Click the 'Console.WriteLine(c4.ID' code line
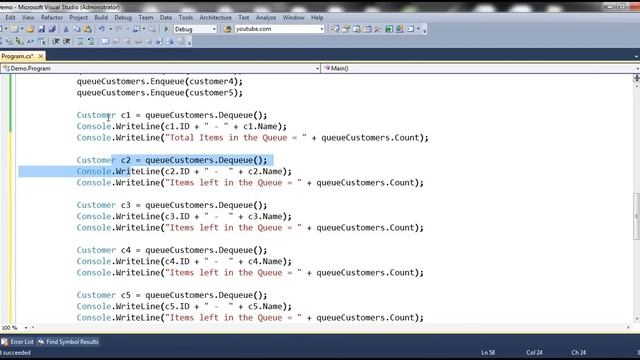 coord(184,261)
